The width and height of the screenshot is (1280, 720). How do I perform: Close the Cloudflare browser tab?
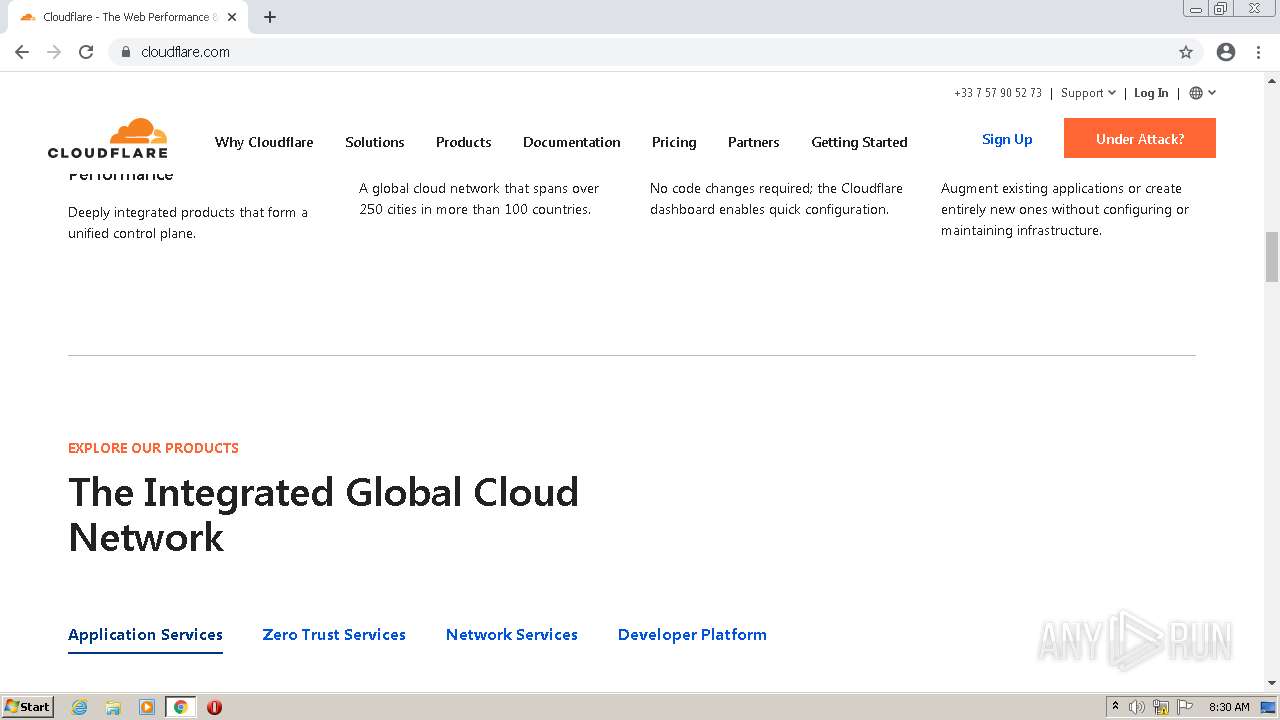click(x=232, y=17)
